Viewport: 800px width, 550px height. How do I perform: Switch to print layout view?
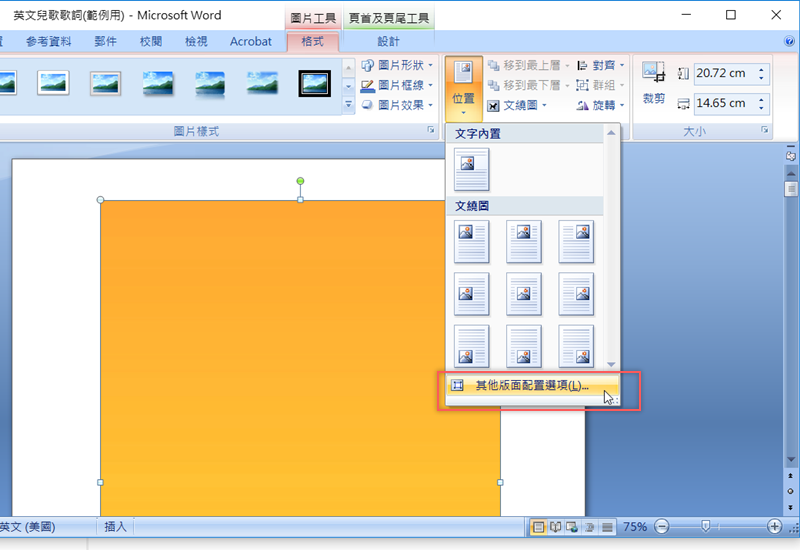[538, 527]
